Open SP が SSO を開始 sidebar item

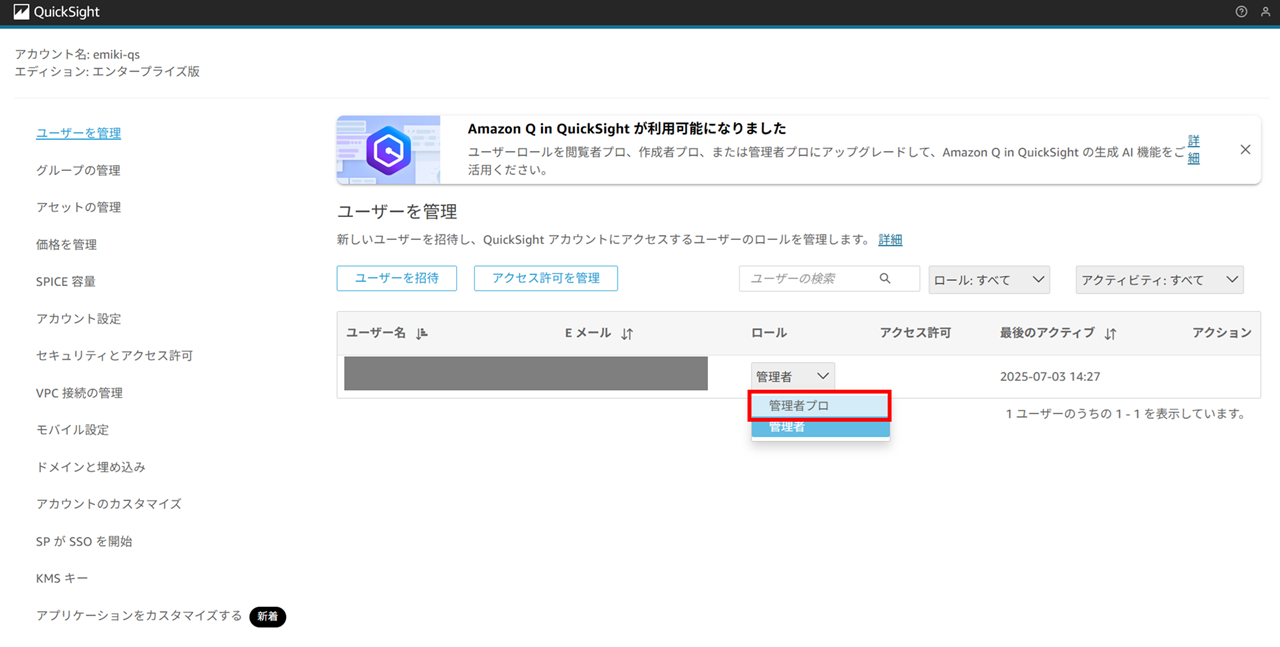(84, 541)
